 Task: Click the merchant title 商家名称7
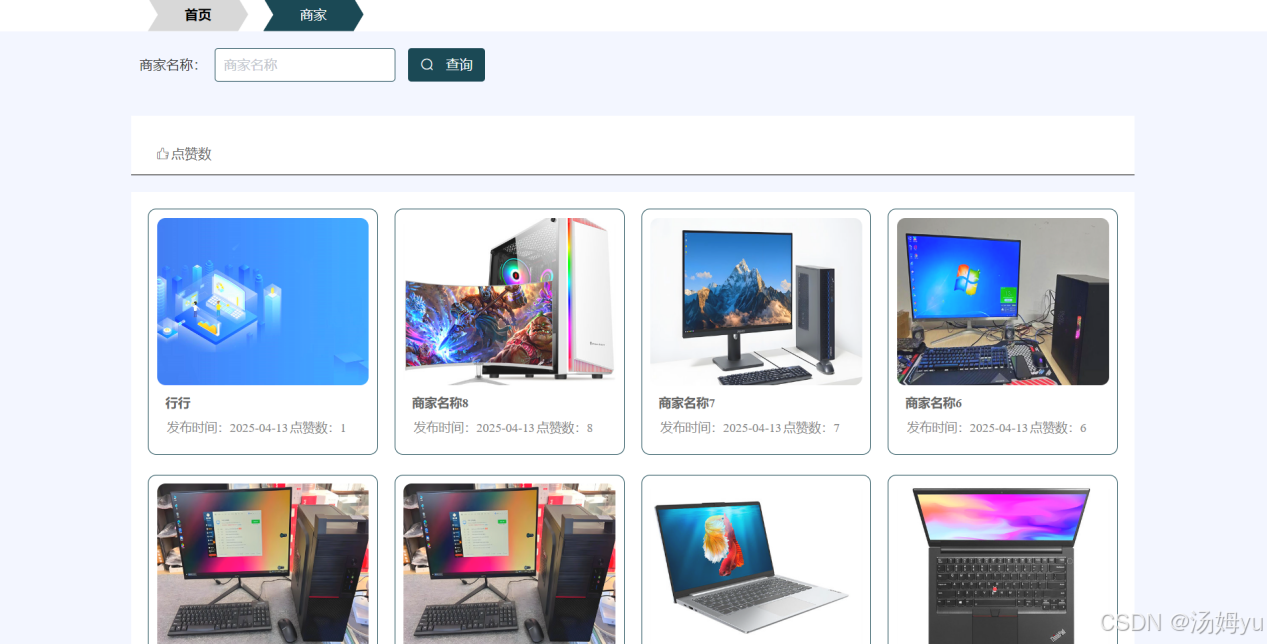coord(687,403)
